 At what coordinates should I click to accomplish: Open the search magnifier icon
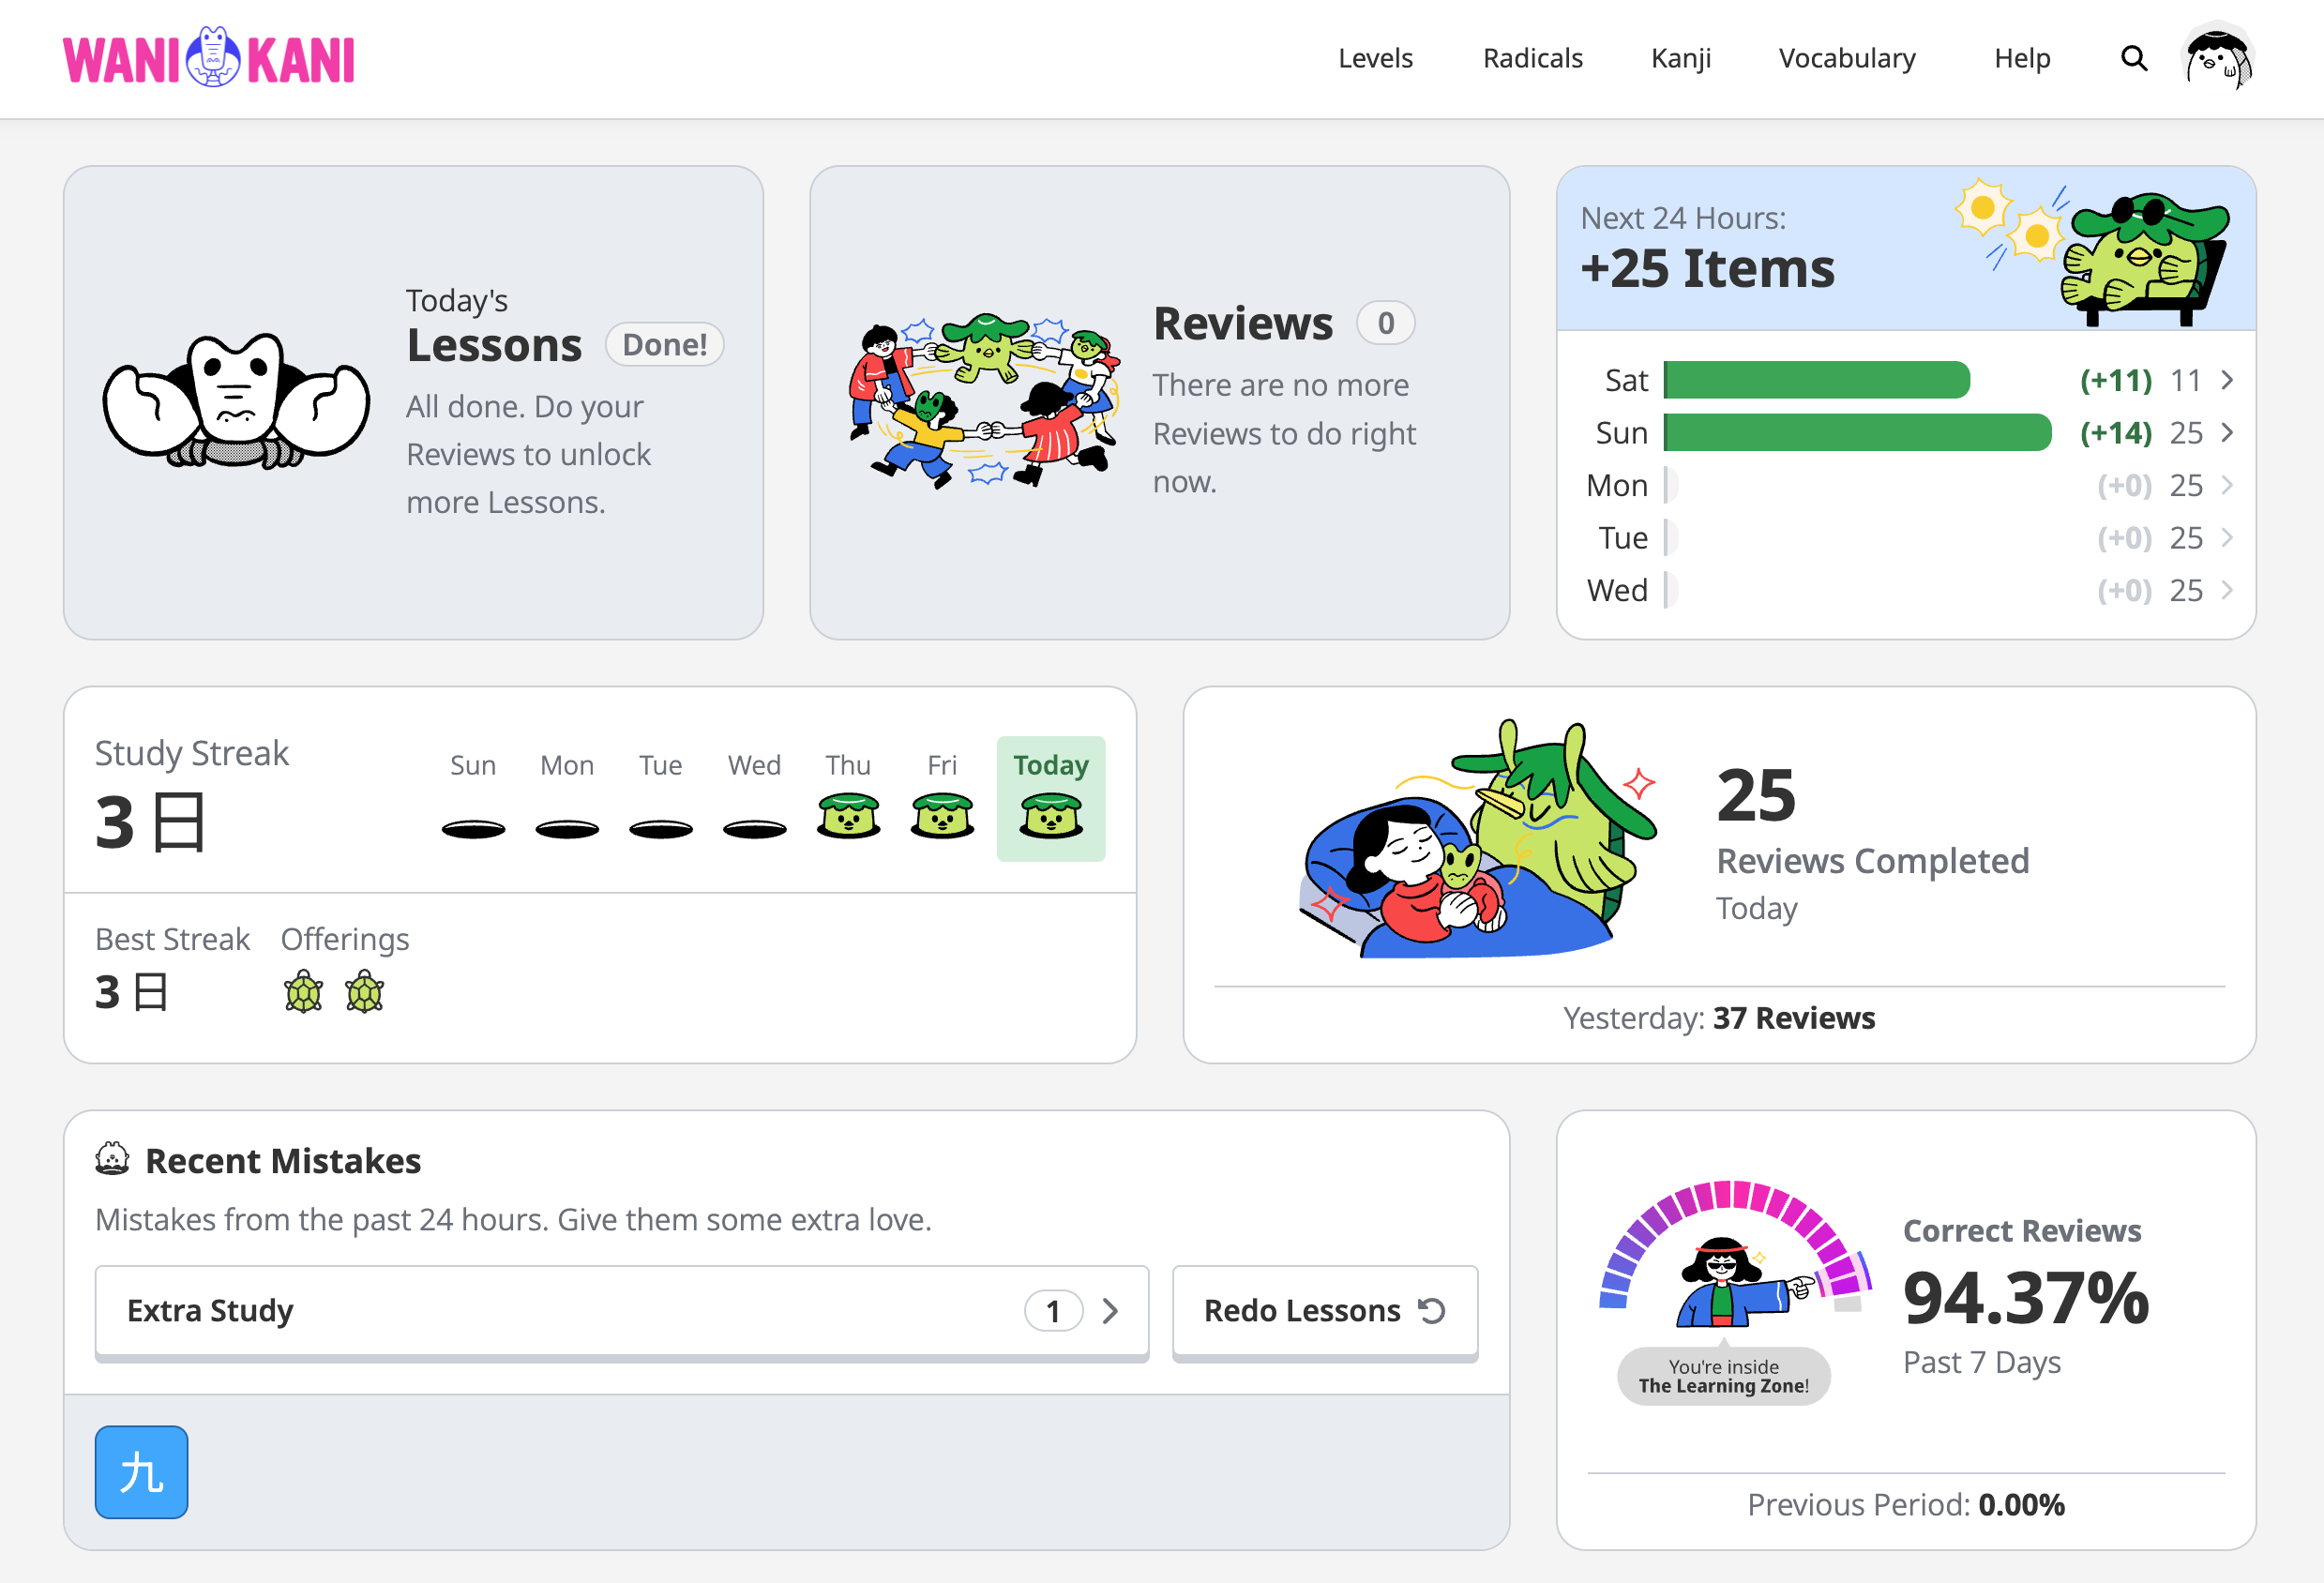(x=2134, y=58)
